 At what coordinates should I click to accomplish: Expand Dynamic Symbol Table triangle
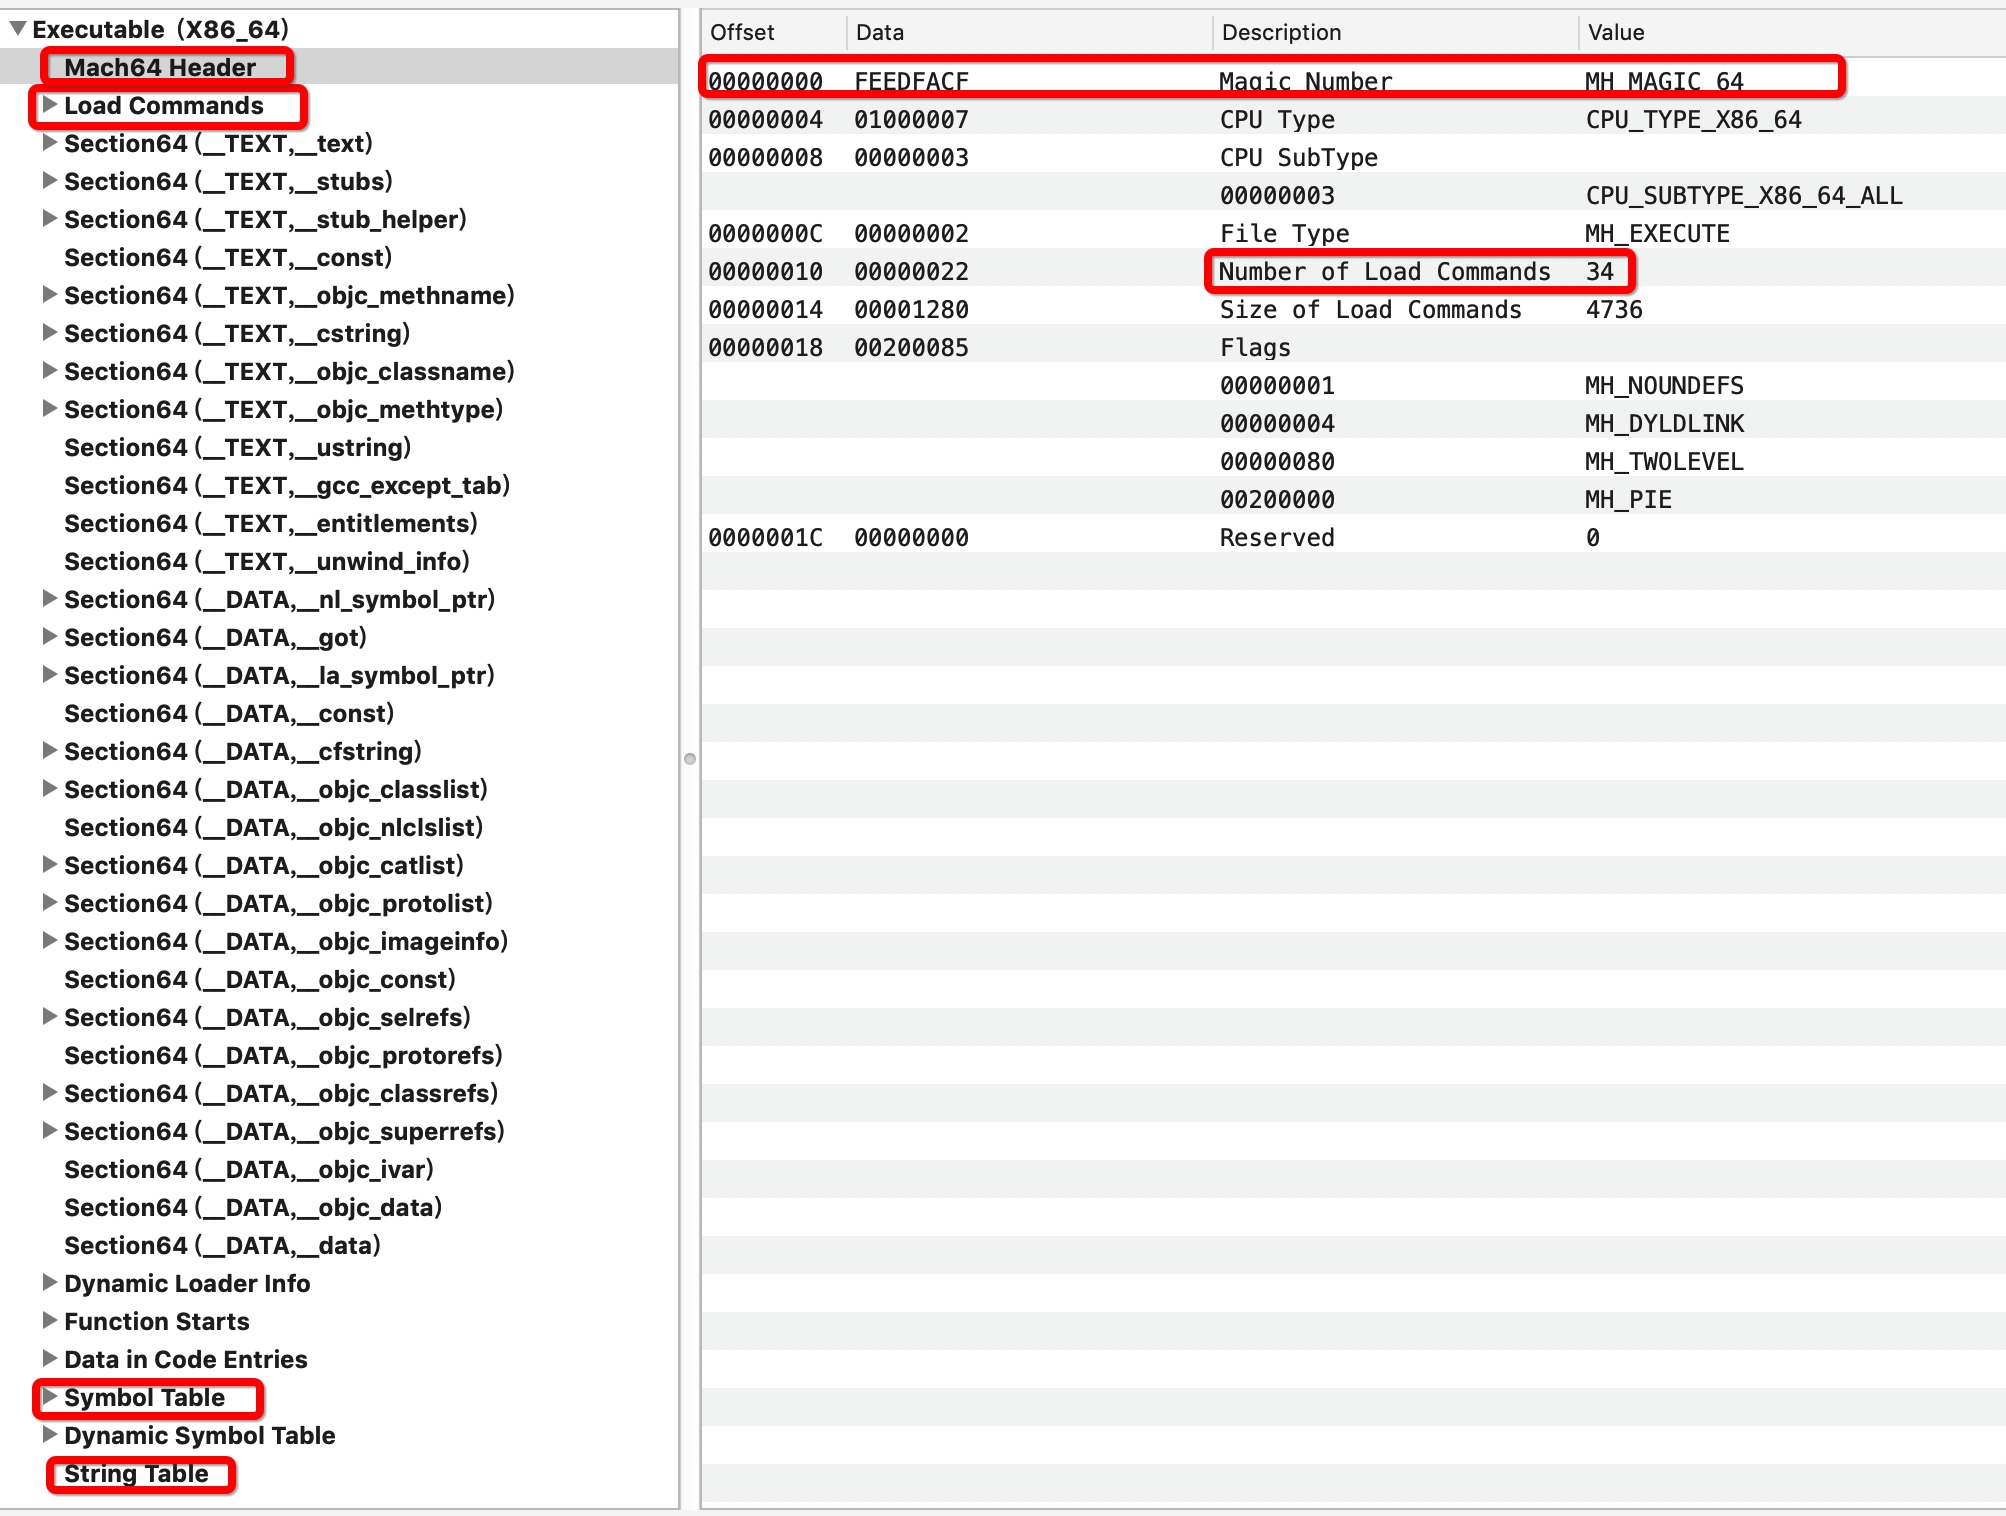[49, 1435]
